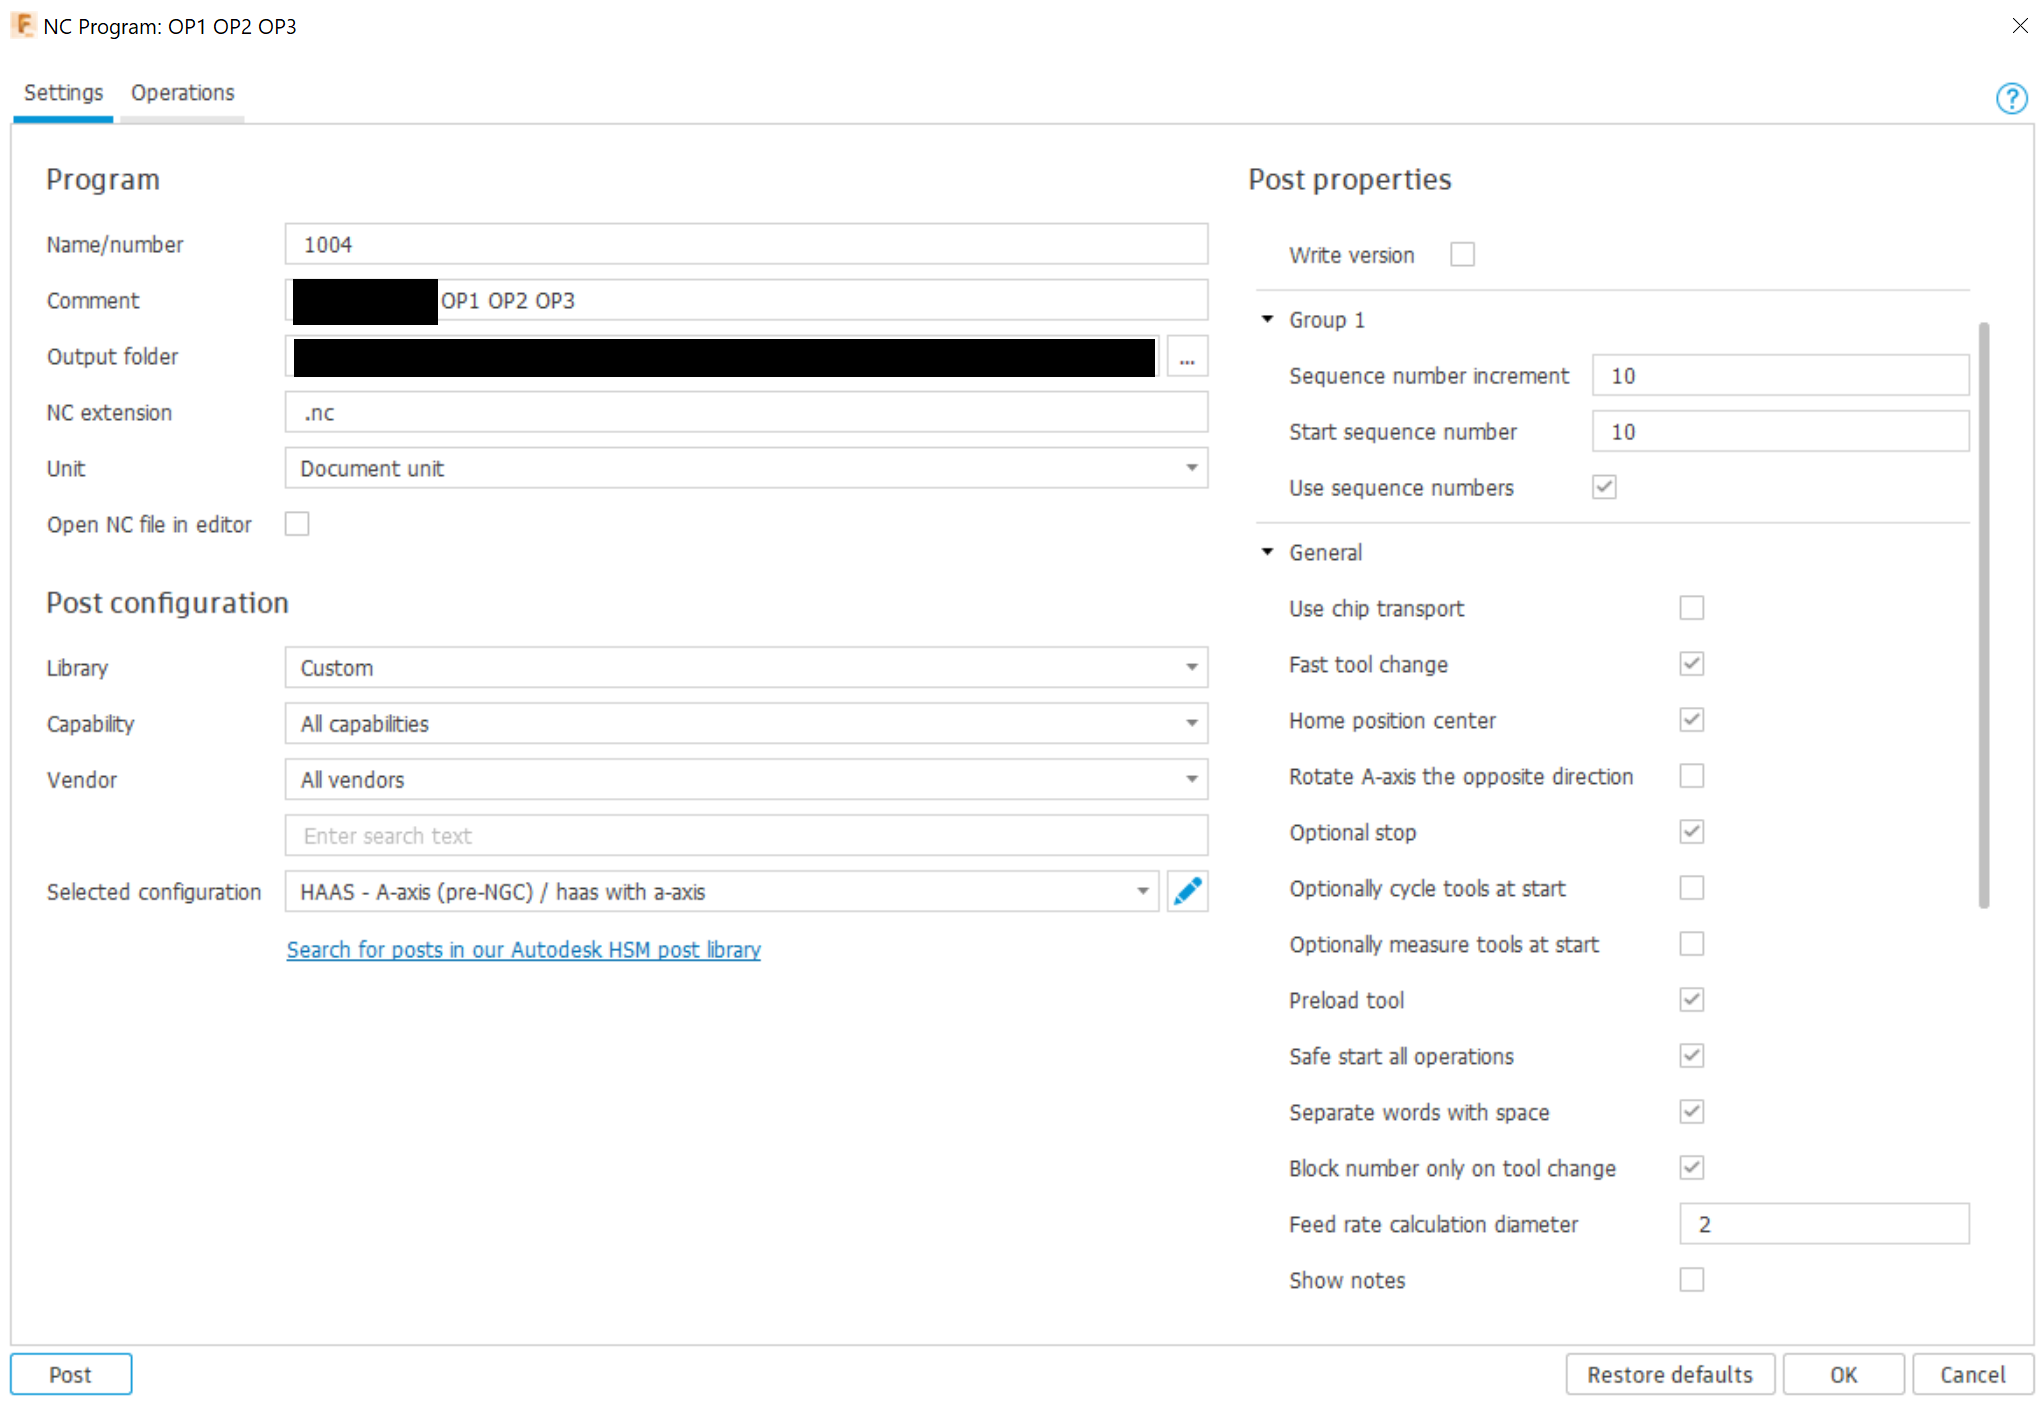This screenshot has height=1407, width=2044.
Task: Collapse the Group 1 section
Action: 1266,319
